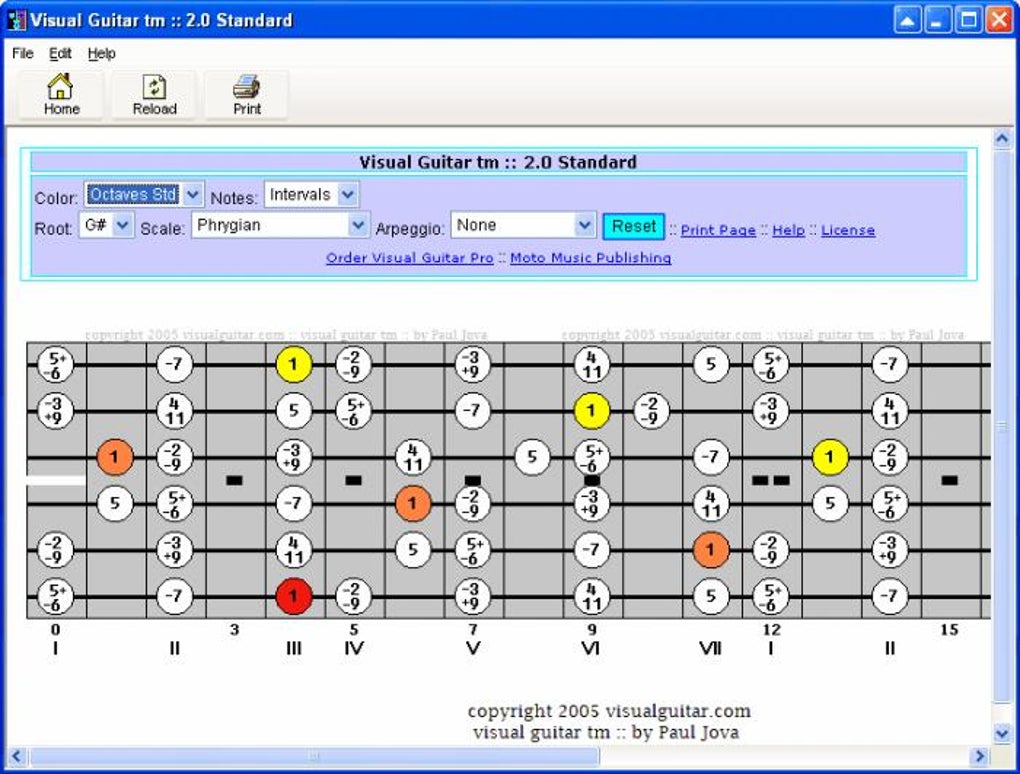The height and width of the screenshot is (774, 1020).
Task: Click the down arrow on the vertical scrollbar
Action: (x=1001, y=732)
